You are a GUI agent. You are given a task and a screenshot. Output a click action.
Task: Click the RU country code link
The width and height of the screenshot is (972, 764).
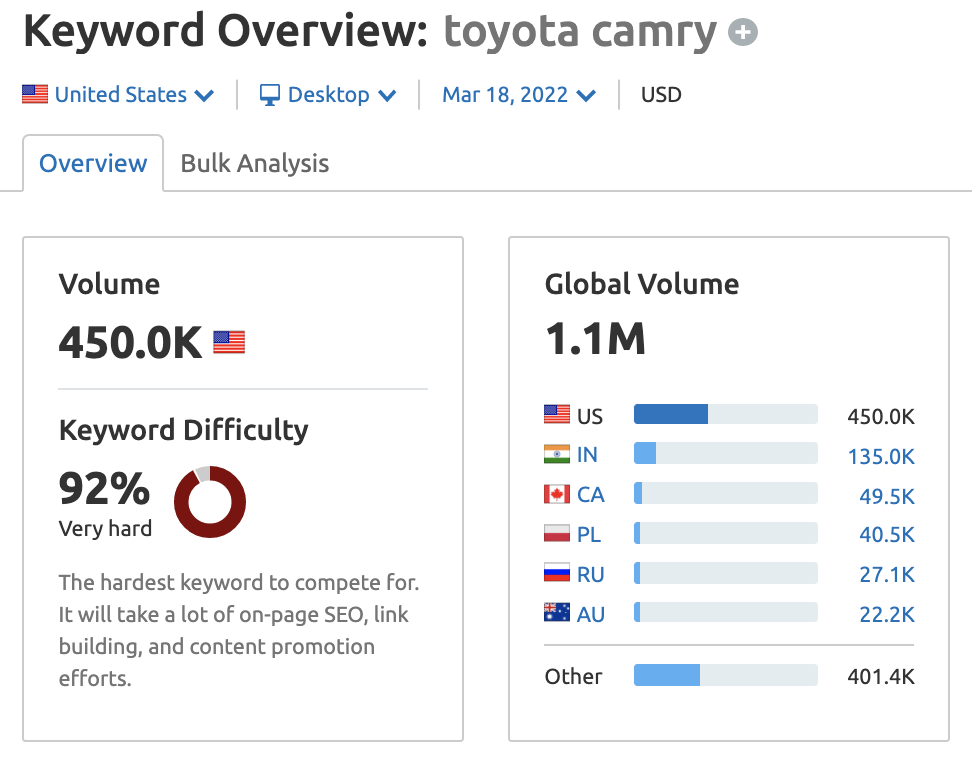(x=590, y=573)
